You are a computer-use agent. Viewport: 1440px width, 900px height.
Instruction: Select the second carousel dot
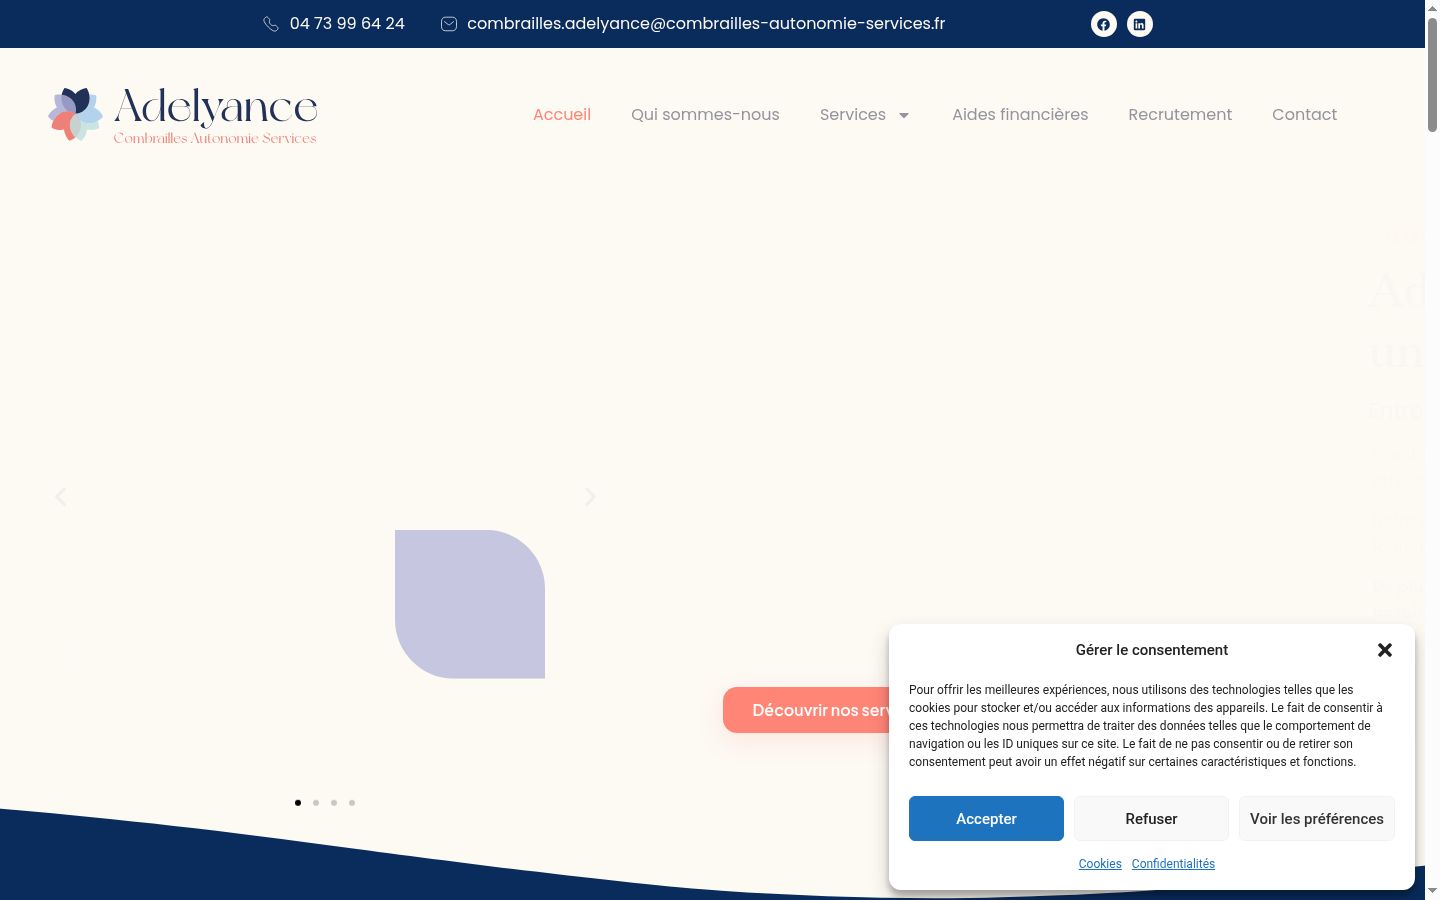(316, 803)
